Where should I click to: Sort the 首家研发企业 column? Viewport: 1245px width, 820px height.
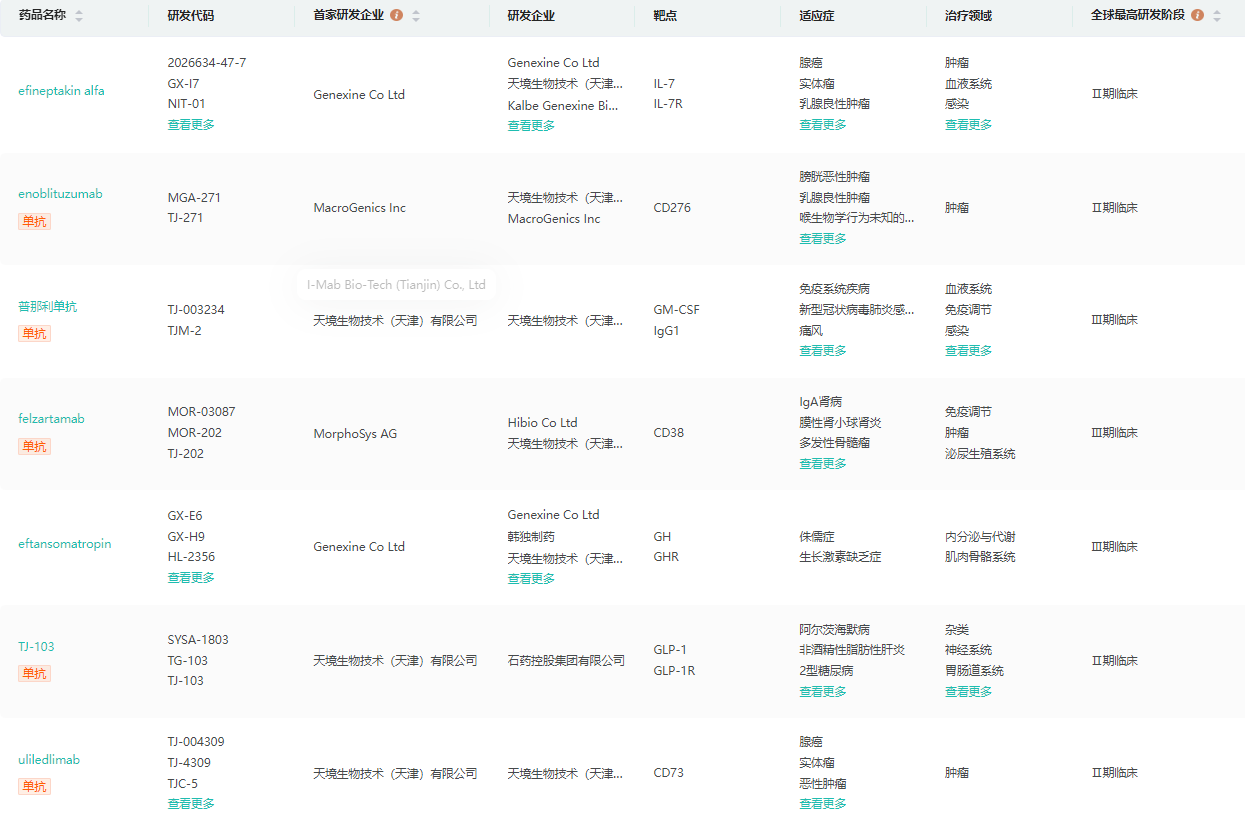tap(416, 16)
